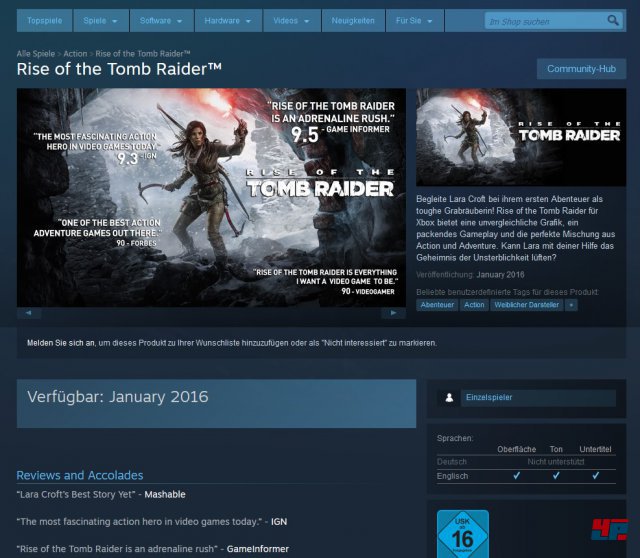This screenshot has width=640, height=558.
Task: Open the Neuigkeiten tab
Action: (353, 20)
